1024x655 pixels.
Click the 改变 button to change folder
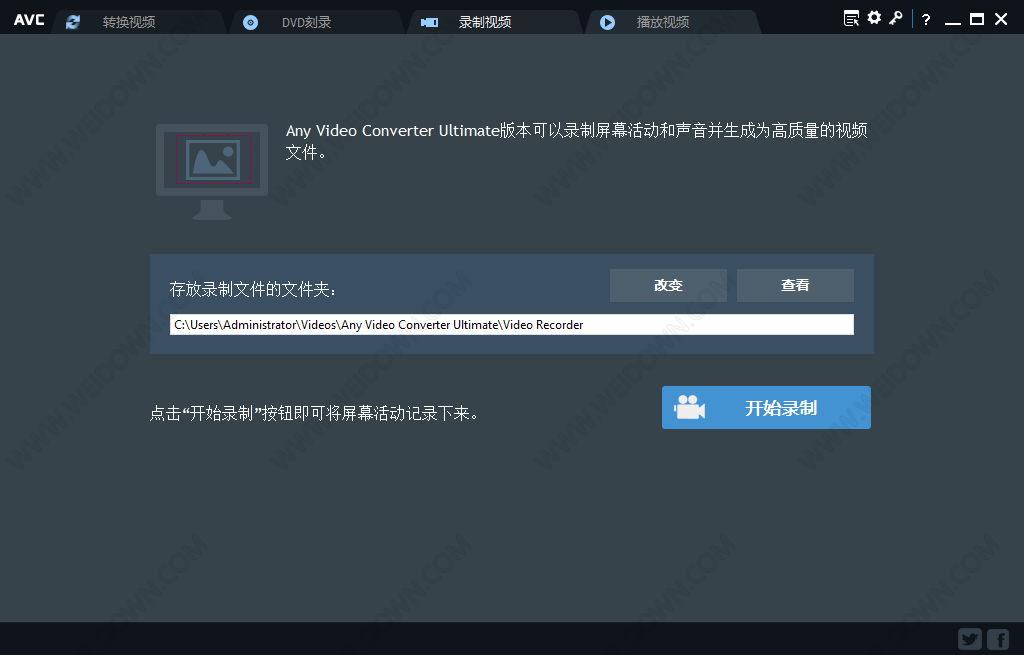tap(668, 285)
